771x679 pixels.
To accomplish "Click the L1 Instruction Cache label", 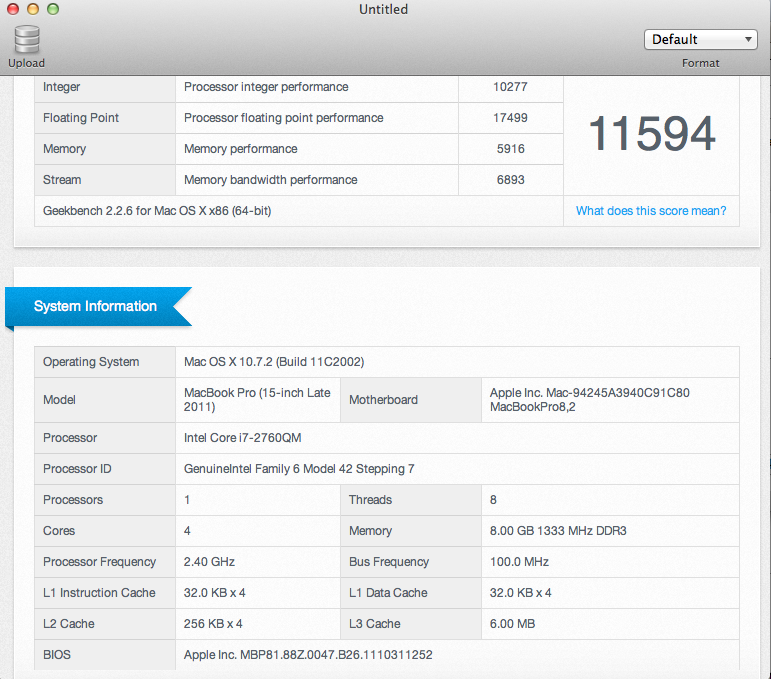I will 99,593.
